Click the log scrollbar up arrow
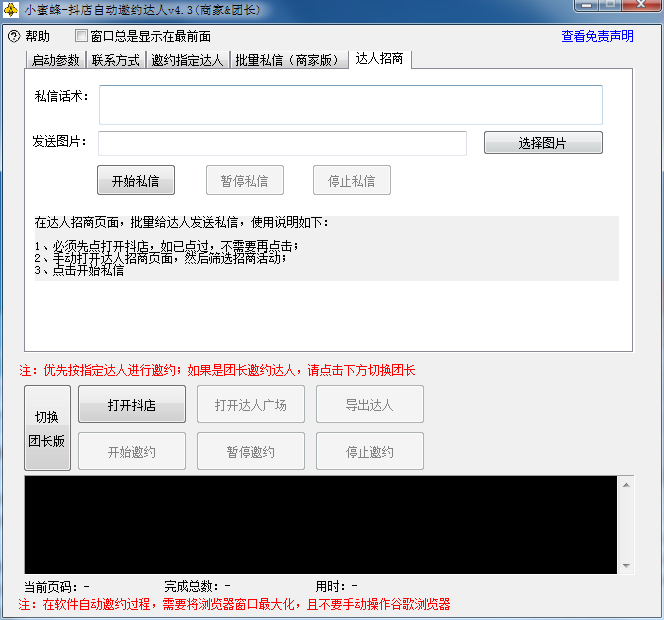The width and height of the screenshot is (664, 620). [x=626, y=484]
